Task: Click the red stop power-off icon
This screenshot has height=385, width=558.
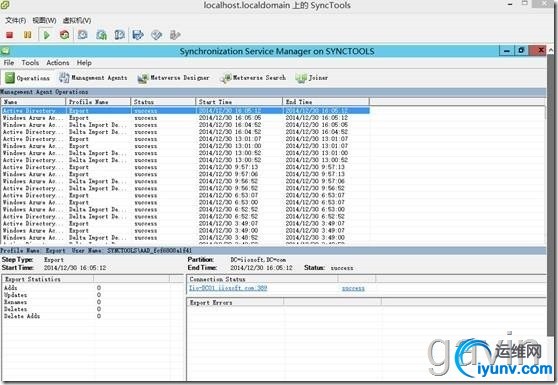Action: [x=10, y=35]
